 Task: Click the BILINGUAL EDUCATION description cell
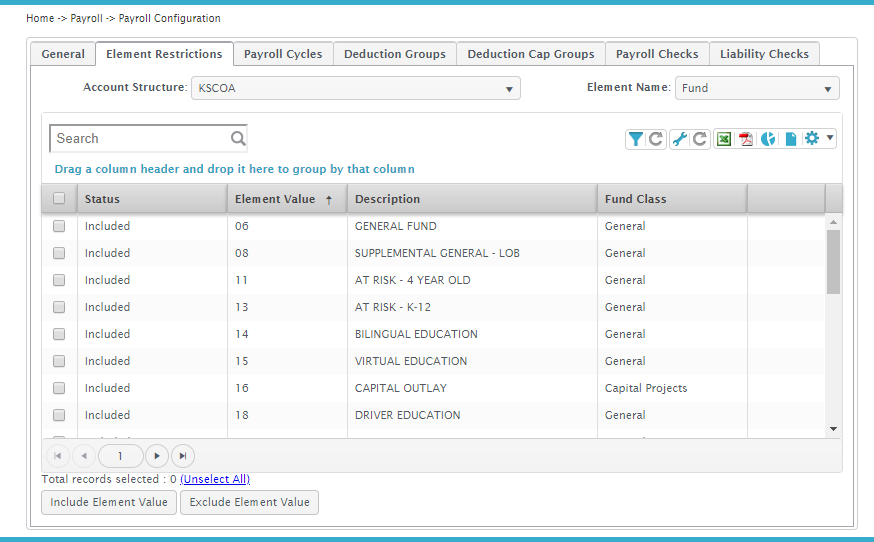click(472, 334)
